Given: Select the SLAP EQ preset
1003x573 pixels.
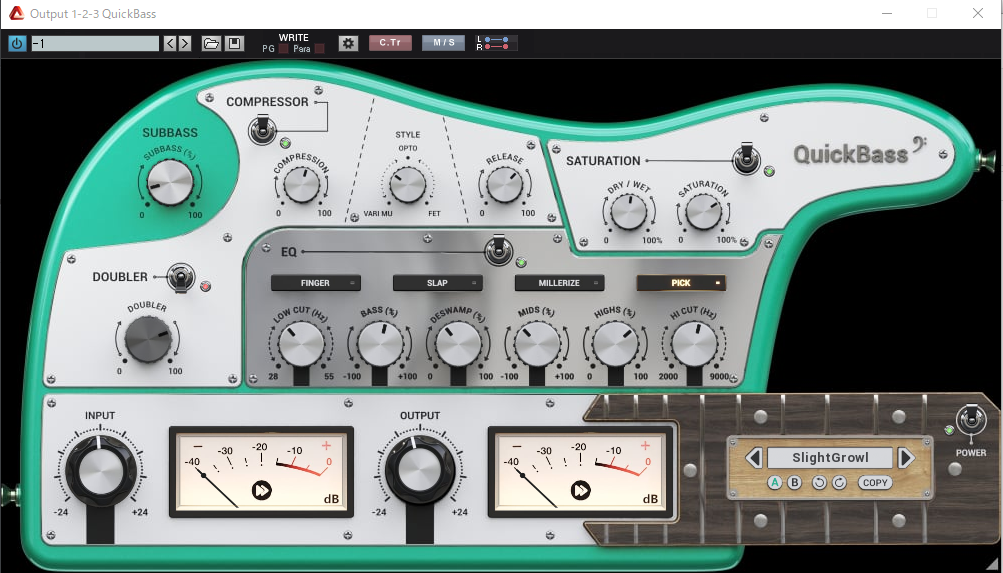Looking at the screenshot, I should (x=438, y=283).
